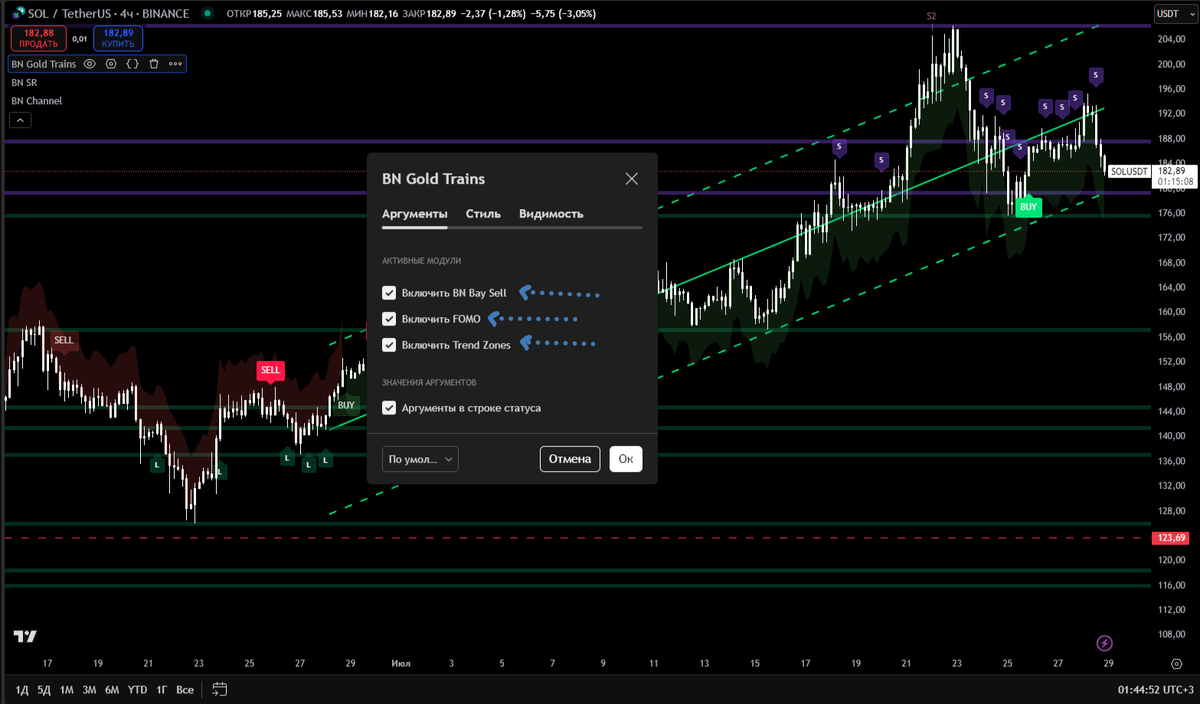Toggle visibility eye of BN Gold Trains
Viewport: 1200px width, 704px height.
(89, 64)
